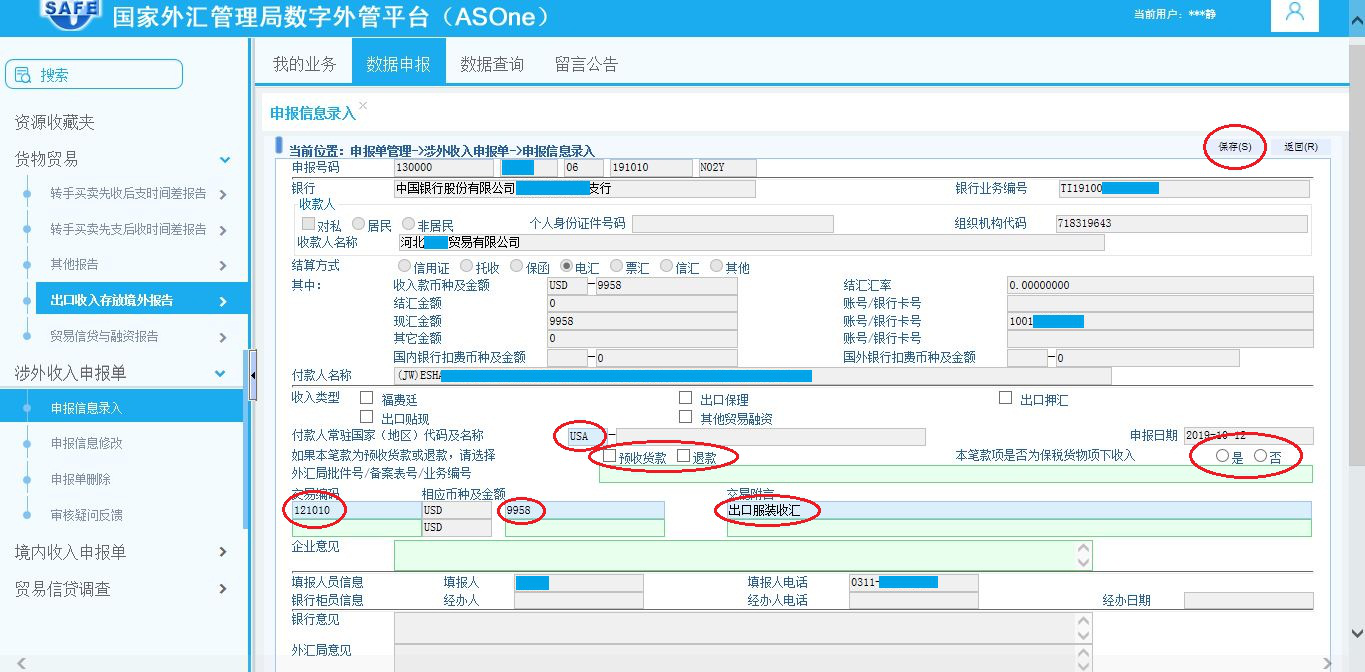Click the 收款人名称 field
This screenshot has width=1365, height=672.
coord(751,242)
